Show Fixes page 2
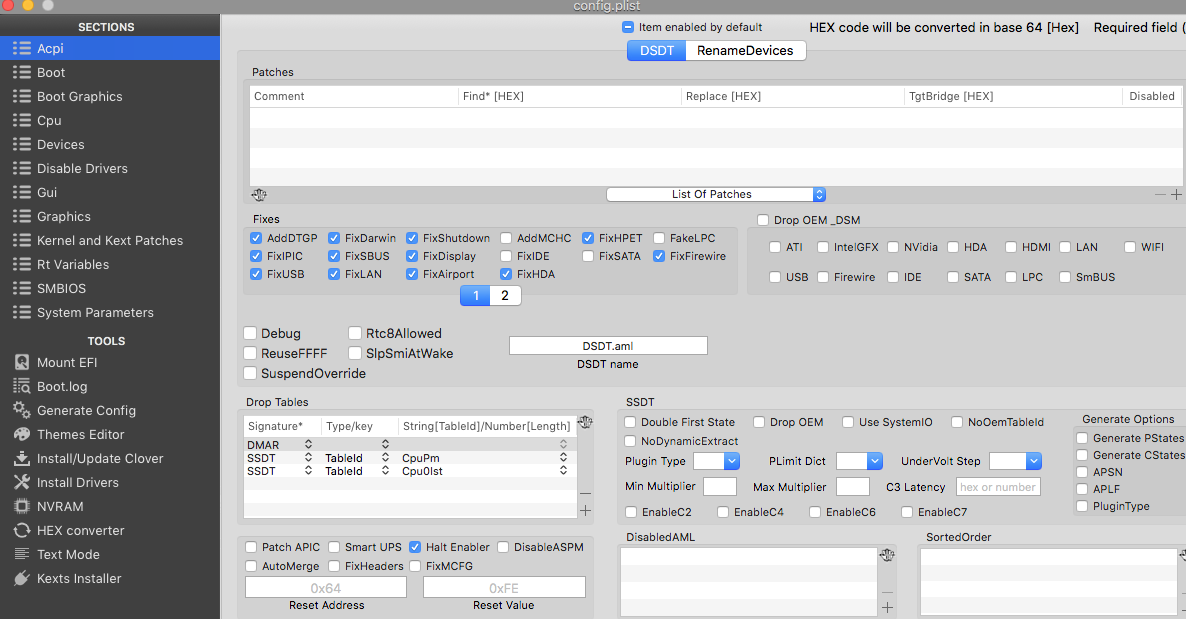Viewport: 1186px width, 619px height. pos(505,296)
